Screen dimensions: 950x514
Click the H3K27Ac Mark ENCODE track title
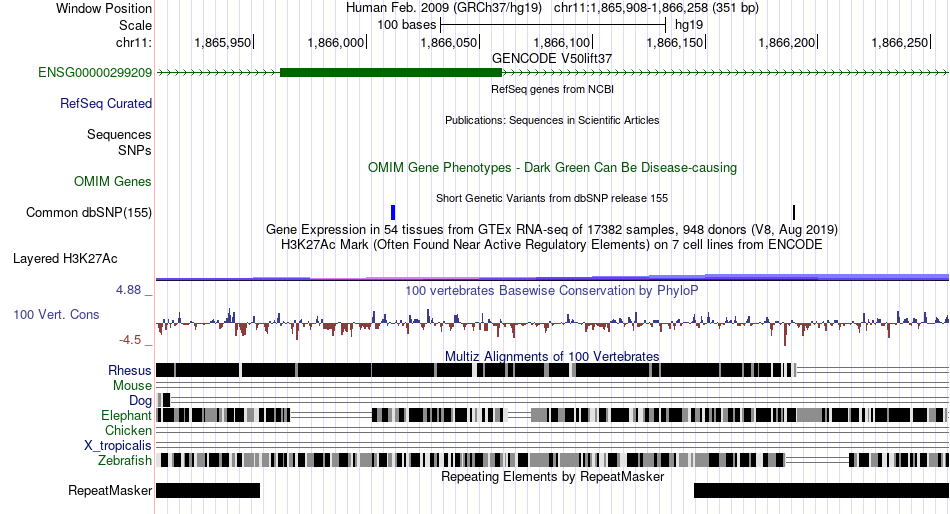click(552, 245)
